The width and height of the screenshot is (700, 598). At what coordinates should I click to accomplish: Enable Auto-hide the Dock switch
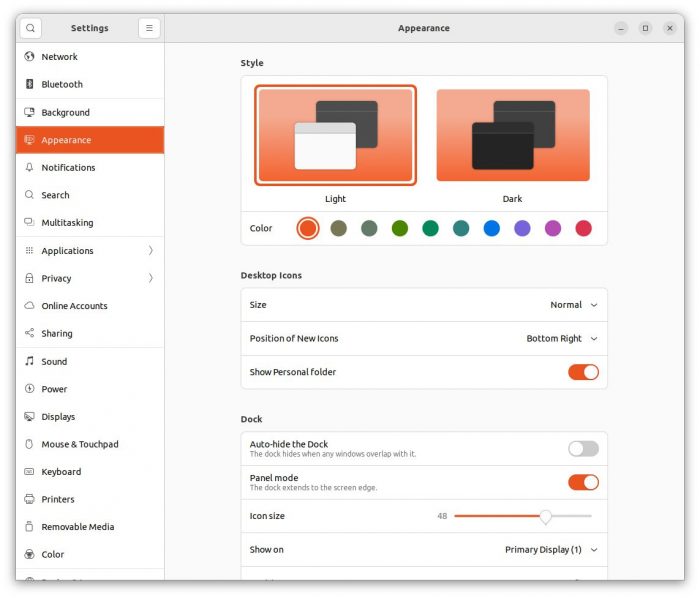tap(583, 449)
